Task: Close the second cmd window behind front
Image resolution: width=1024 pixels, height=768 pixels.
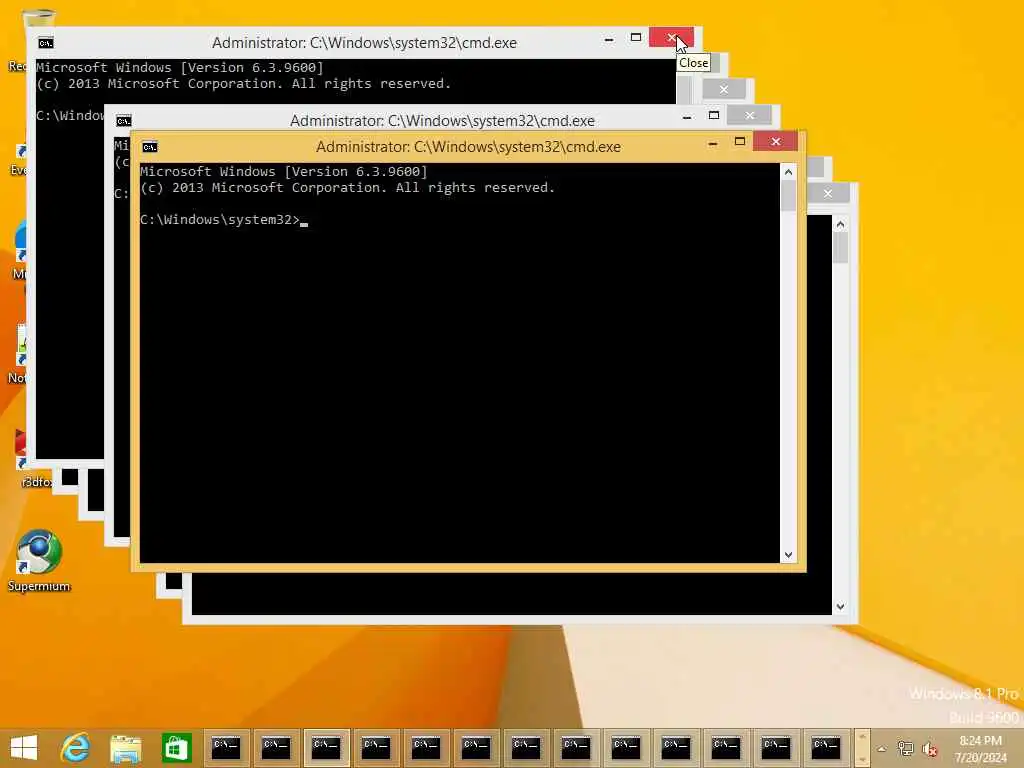Action: pyautogui.click(x=750, y=116)
